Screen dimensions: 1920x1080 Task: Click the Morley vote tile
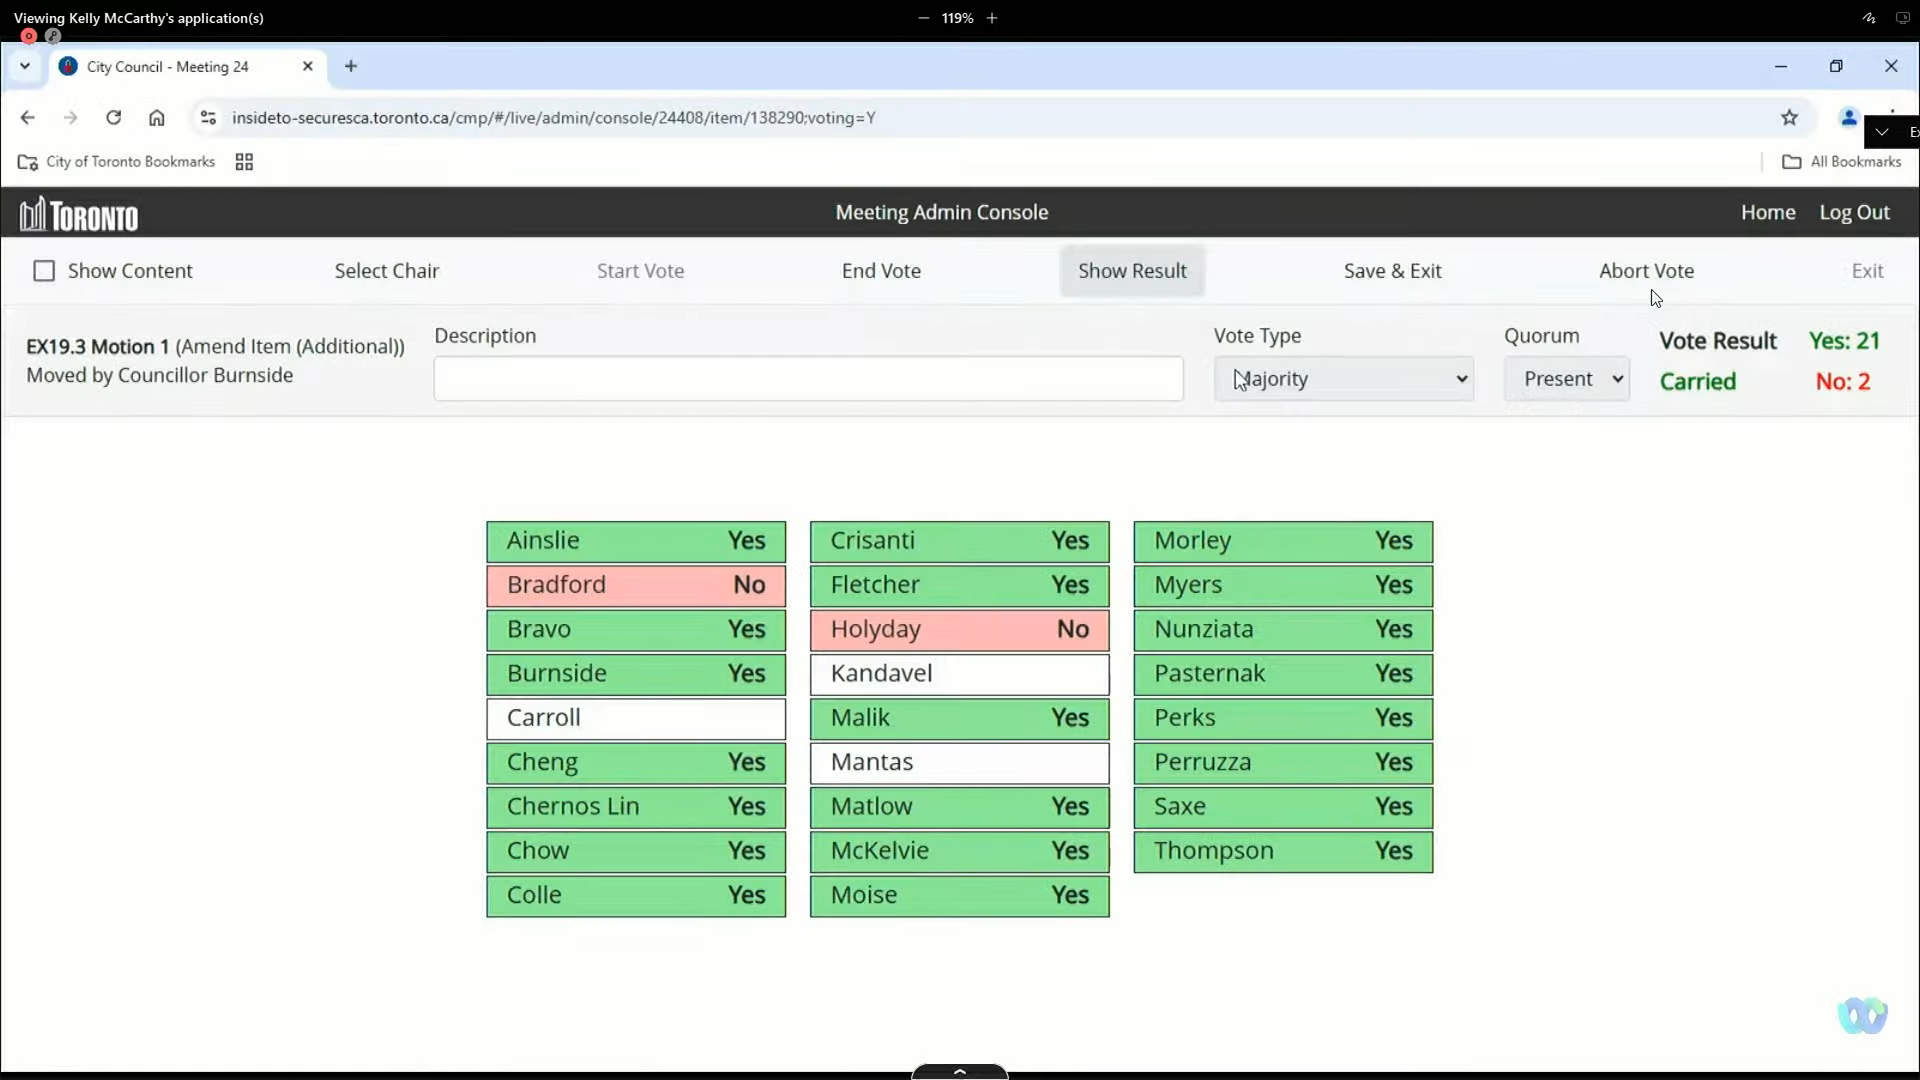click(x=1283, y=541)
